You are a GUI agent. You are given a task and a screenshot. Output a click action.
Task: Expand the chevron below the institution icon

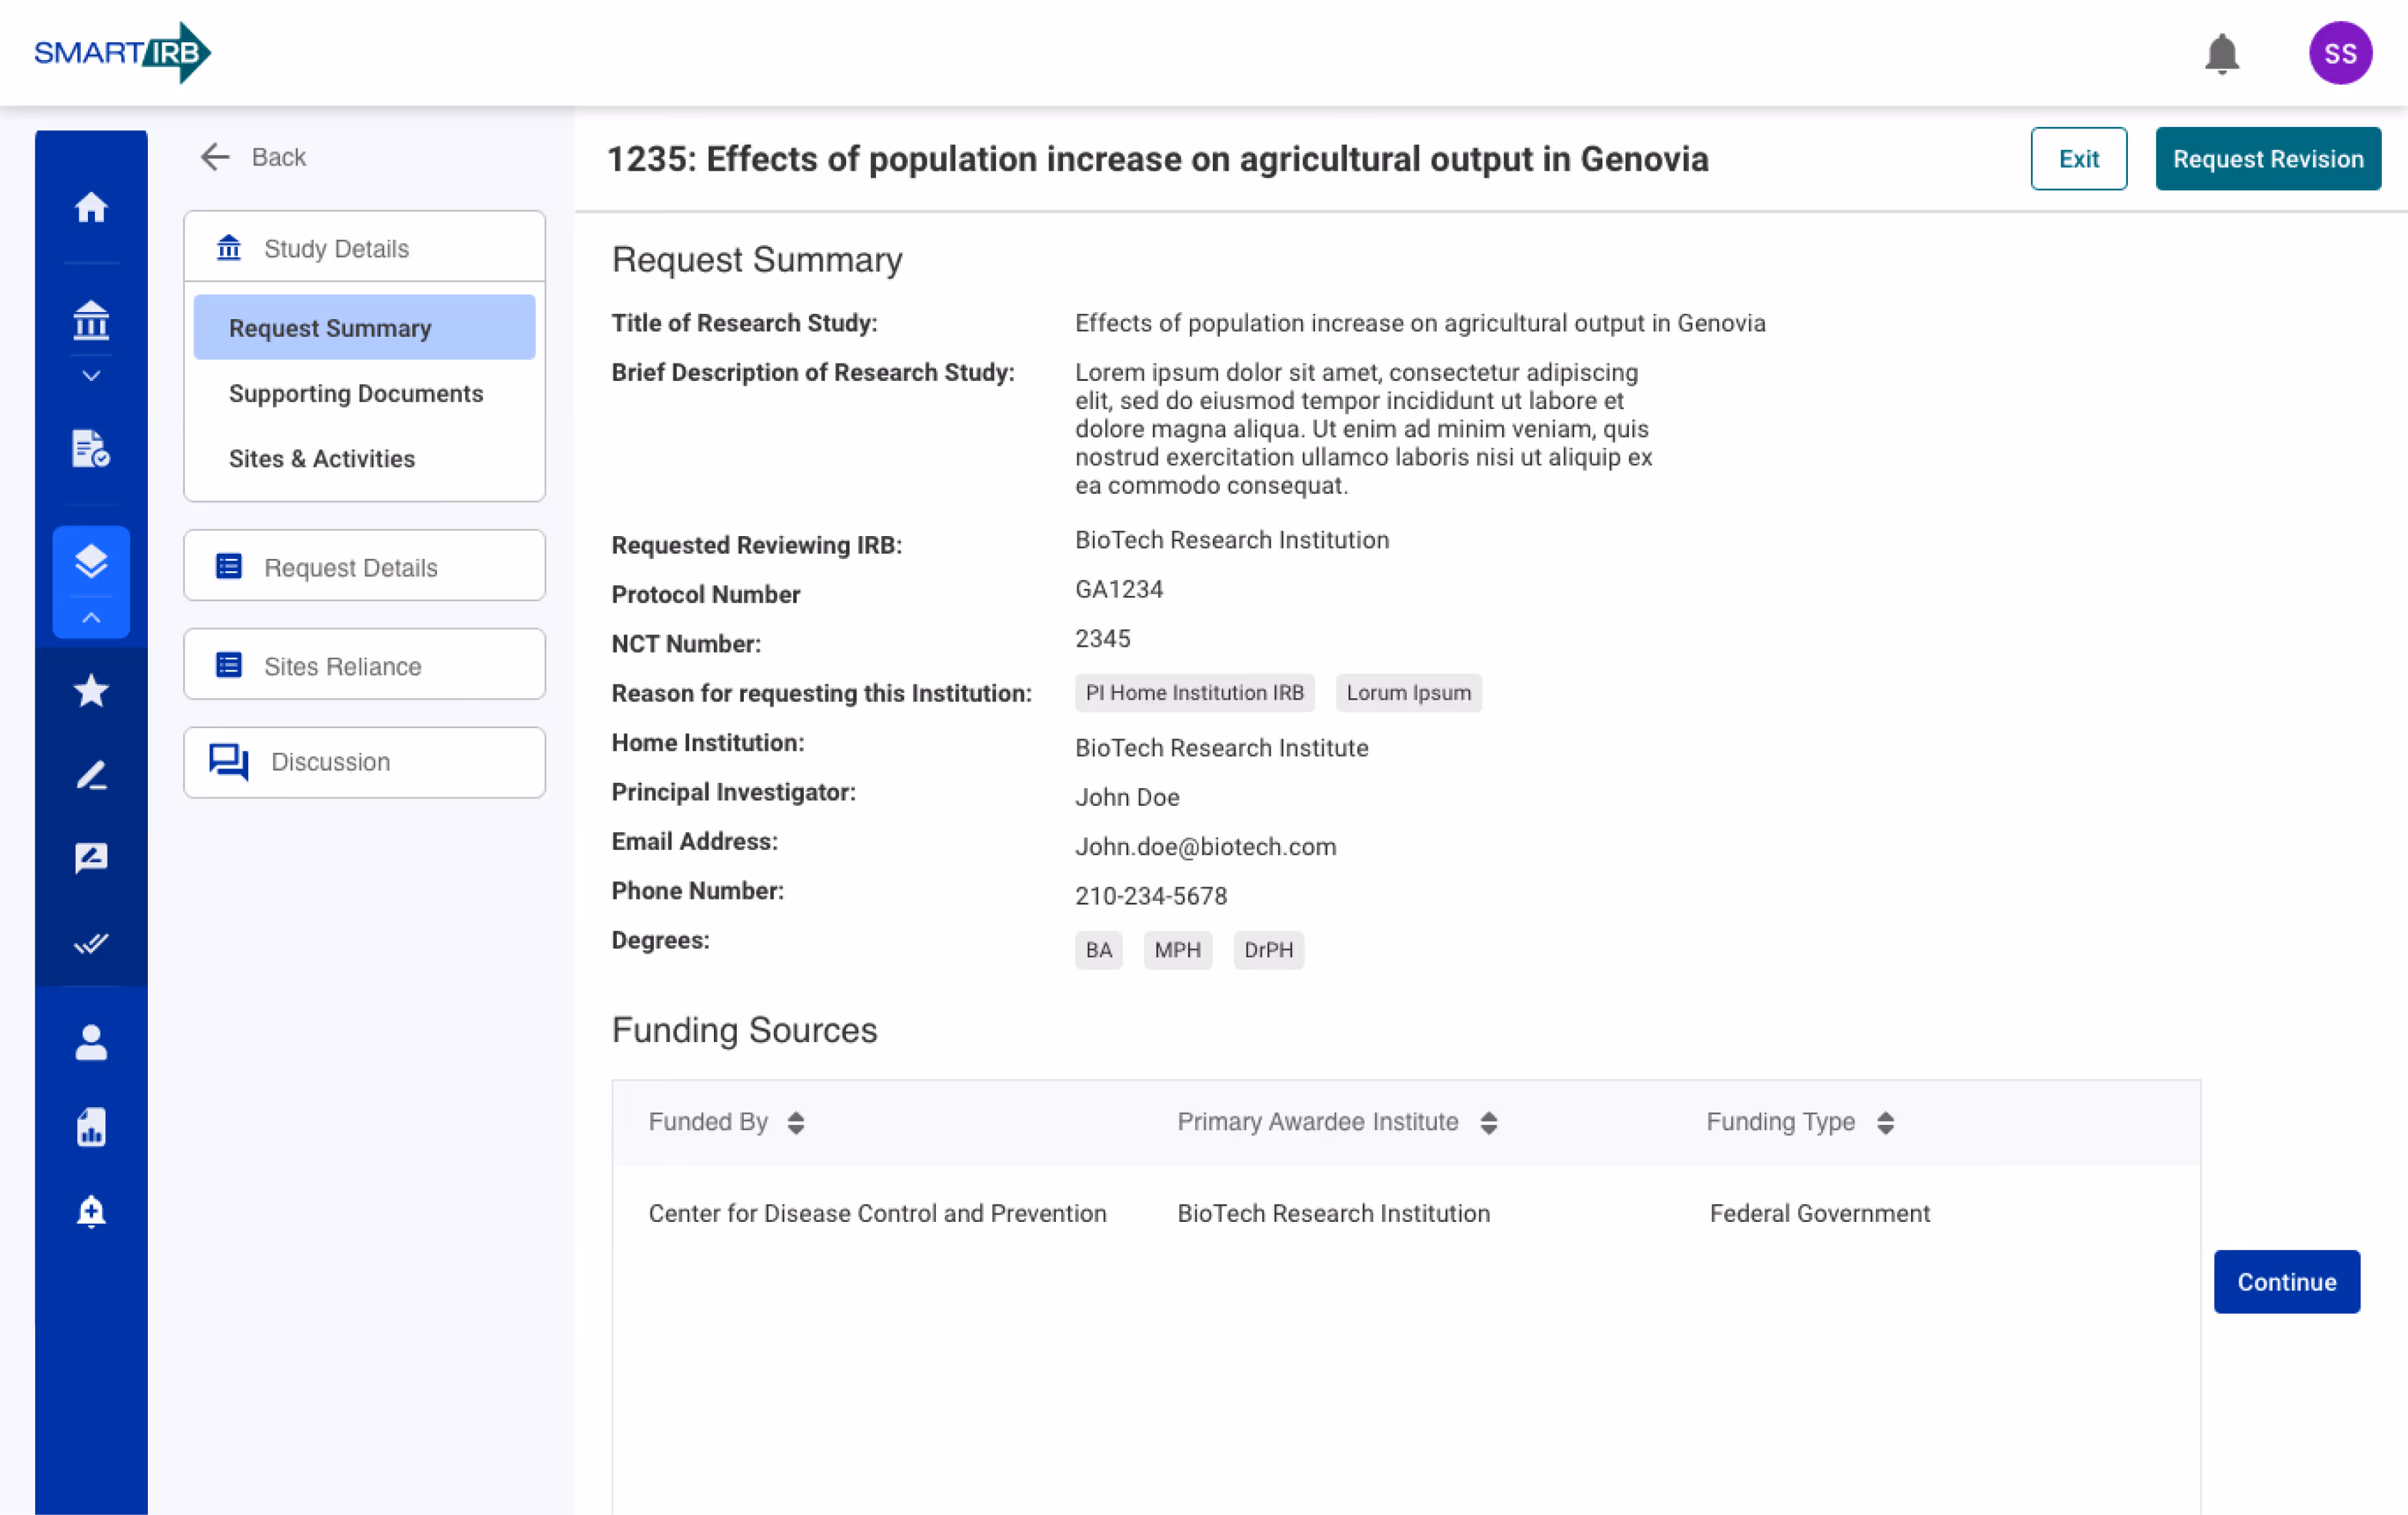[x=91, y=376]
